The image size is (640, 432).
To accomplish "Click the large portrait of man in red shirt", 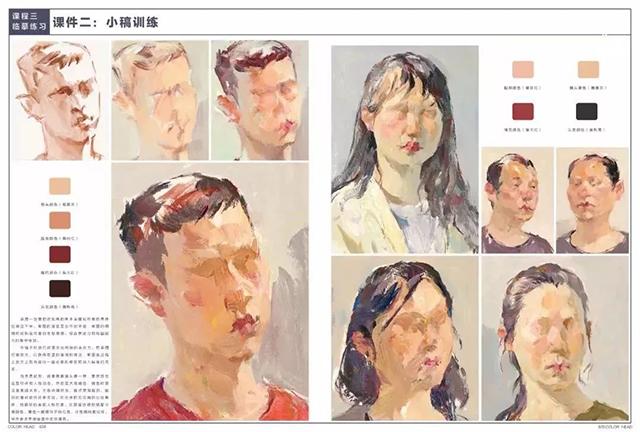I will 210,292.
